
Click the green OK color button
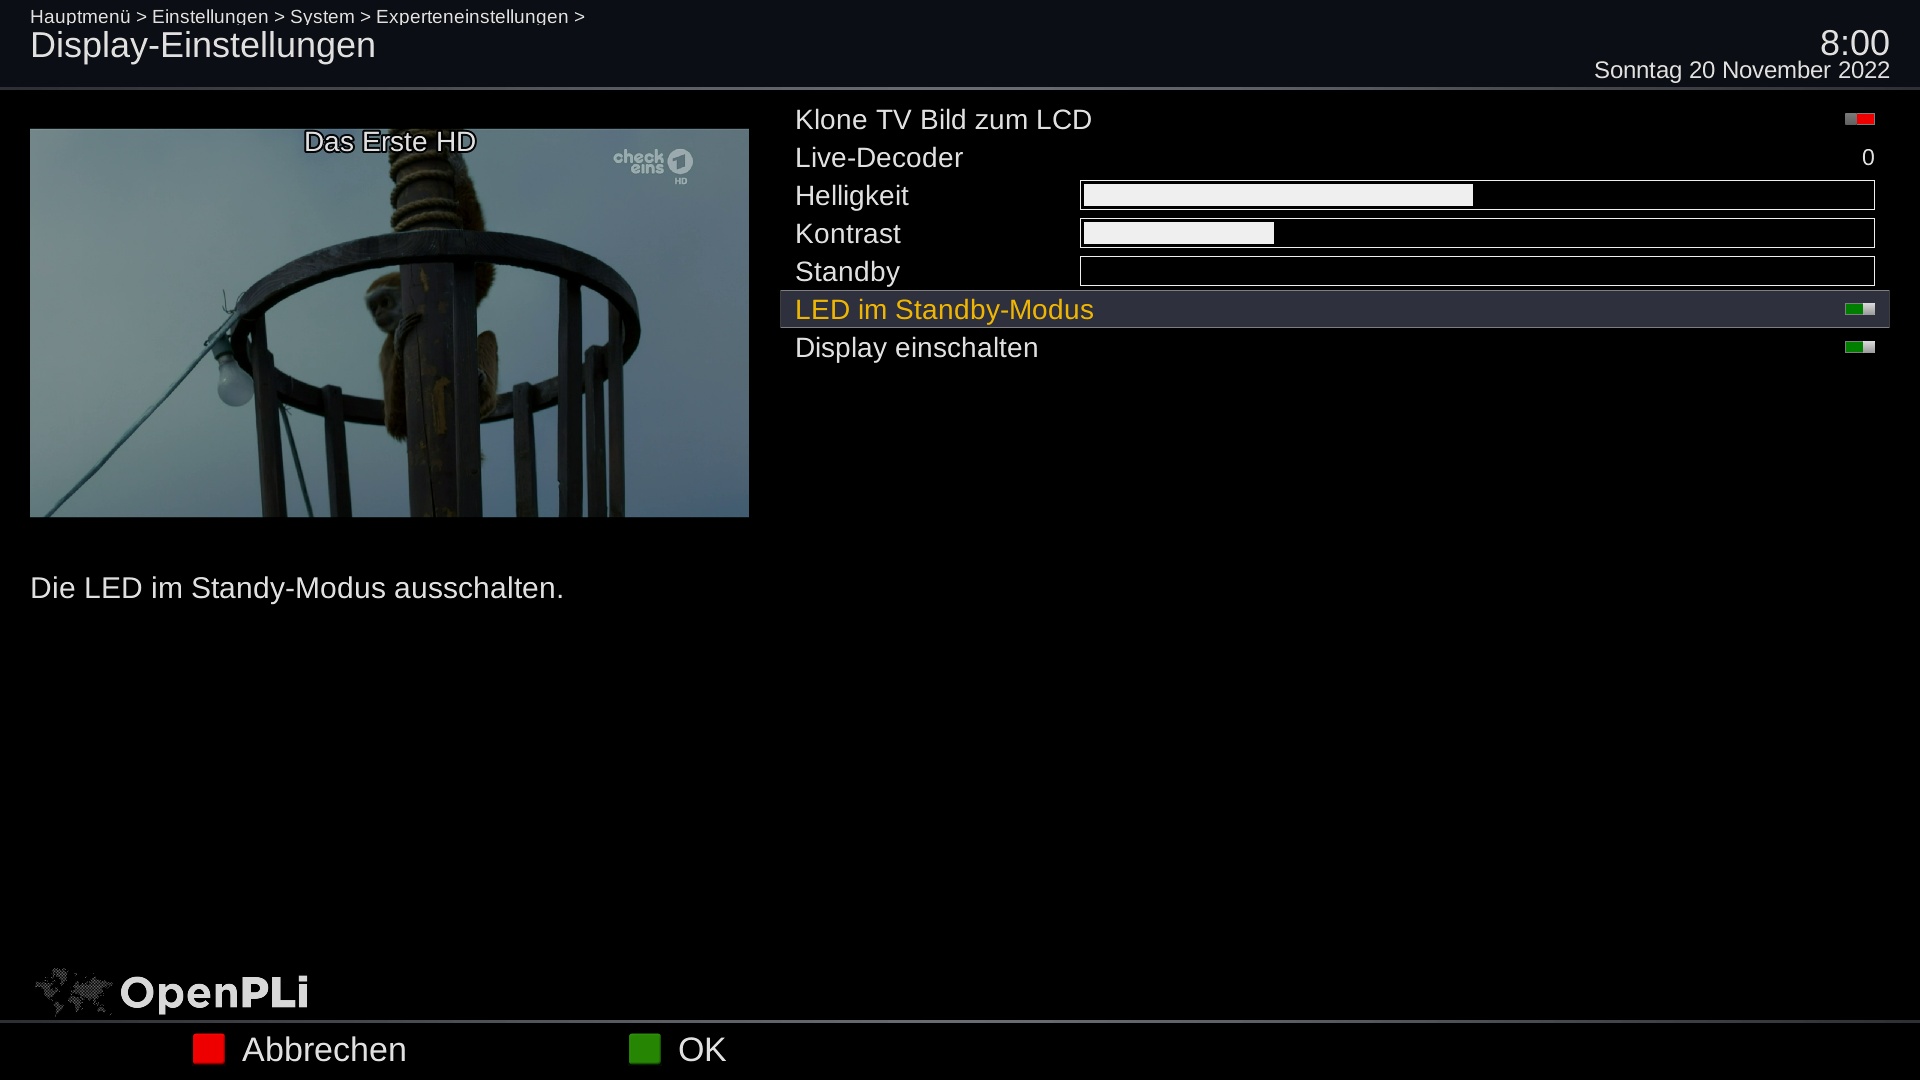pyautogui.click(x=645, y=1049)
